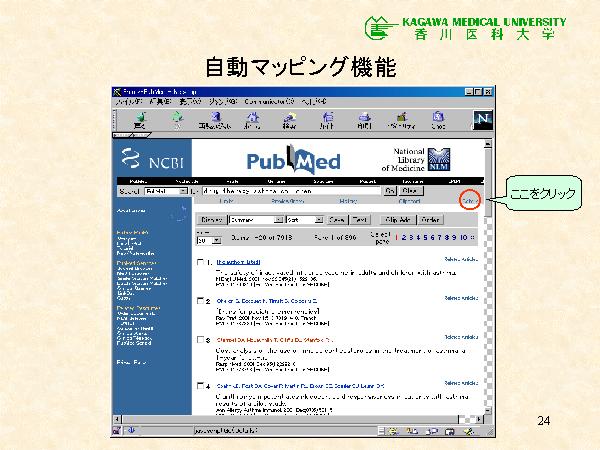Click the circled Details link
Screen dimensions: 600x450
click(470, 201)
